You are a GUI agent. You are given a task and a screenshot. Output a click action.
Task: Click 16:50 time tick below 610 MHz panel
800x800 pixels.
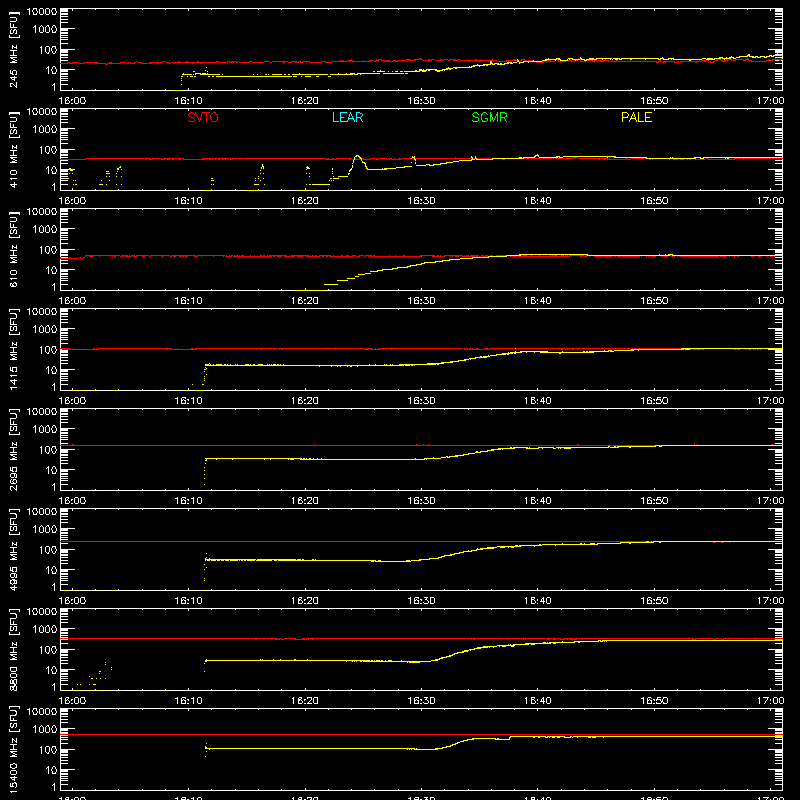coord(654,301)
